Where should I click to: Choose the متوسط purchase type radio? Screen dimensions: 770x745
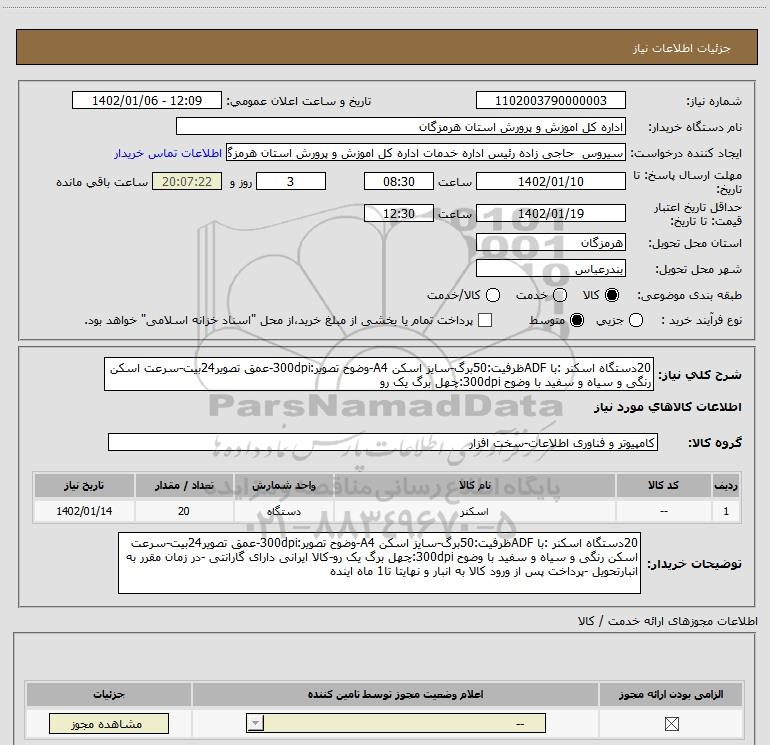pos(577,320)
